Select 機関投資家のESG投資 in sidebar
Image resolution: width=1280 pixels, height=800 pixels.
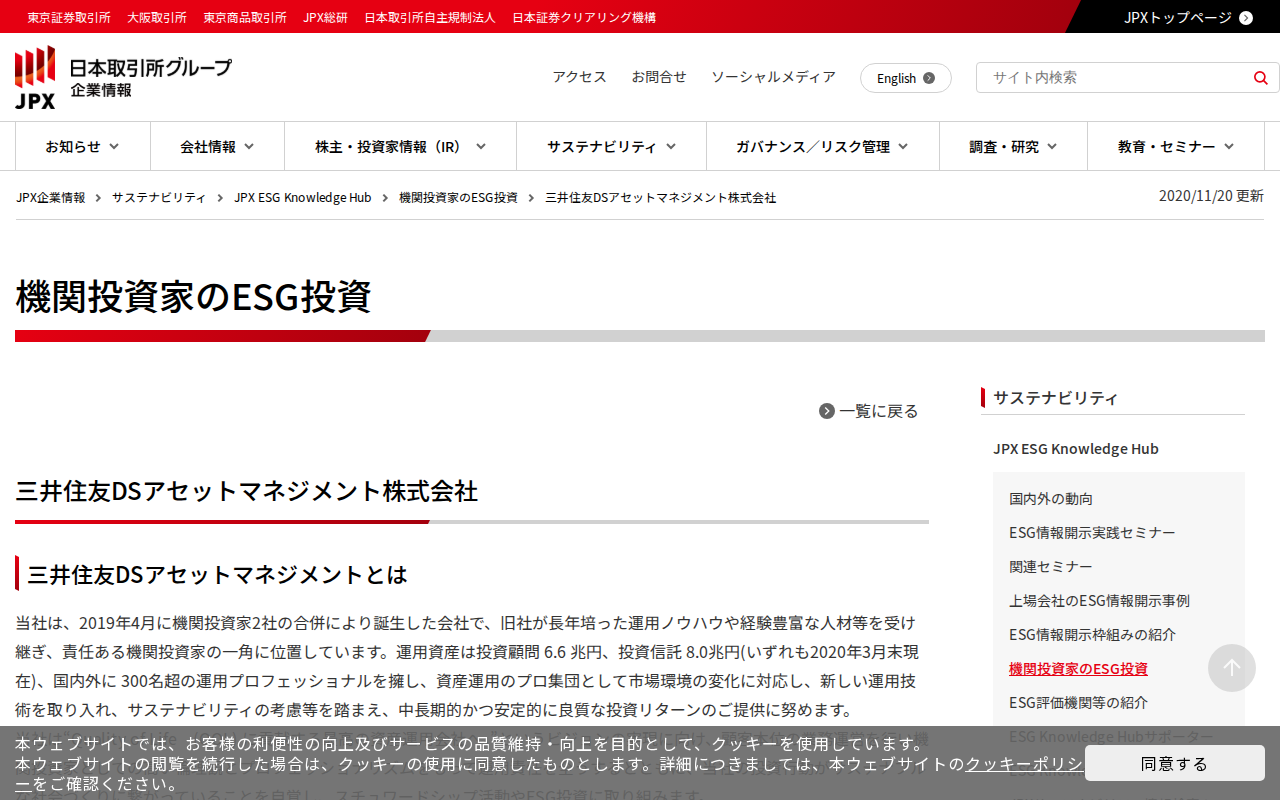click(1078, 668)
